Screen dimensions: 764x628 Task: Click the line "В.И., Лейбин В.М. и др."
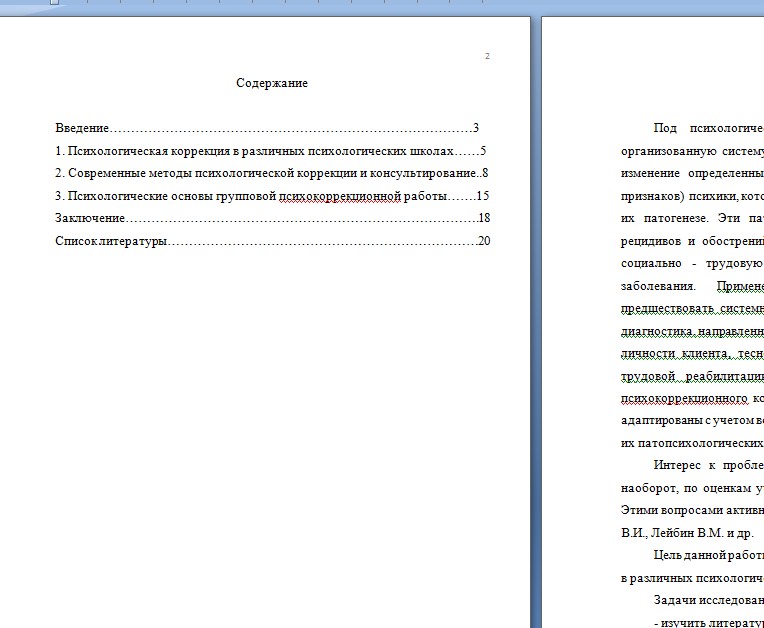tap(688, 533)
